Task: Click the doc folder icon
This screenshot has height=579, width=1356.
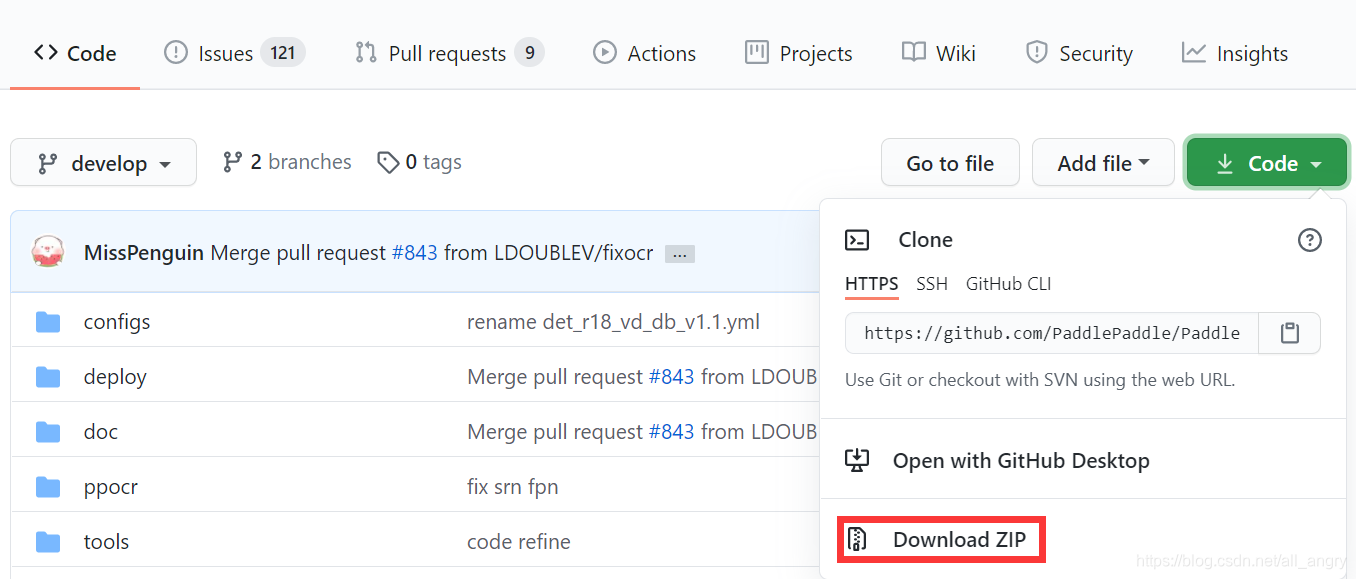Action: 48,432
